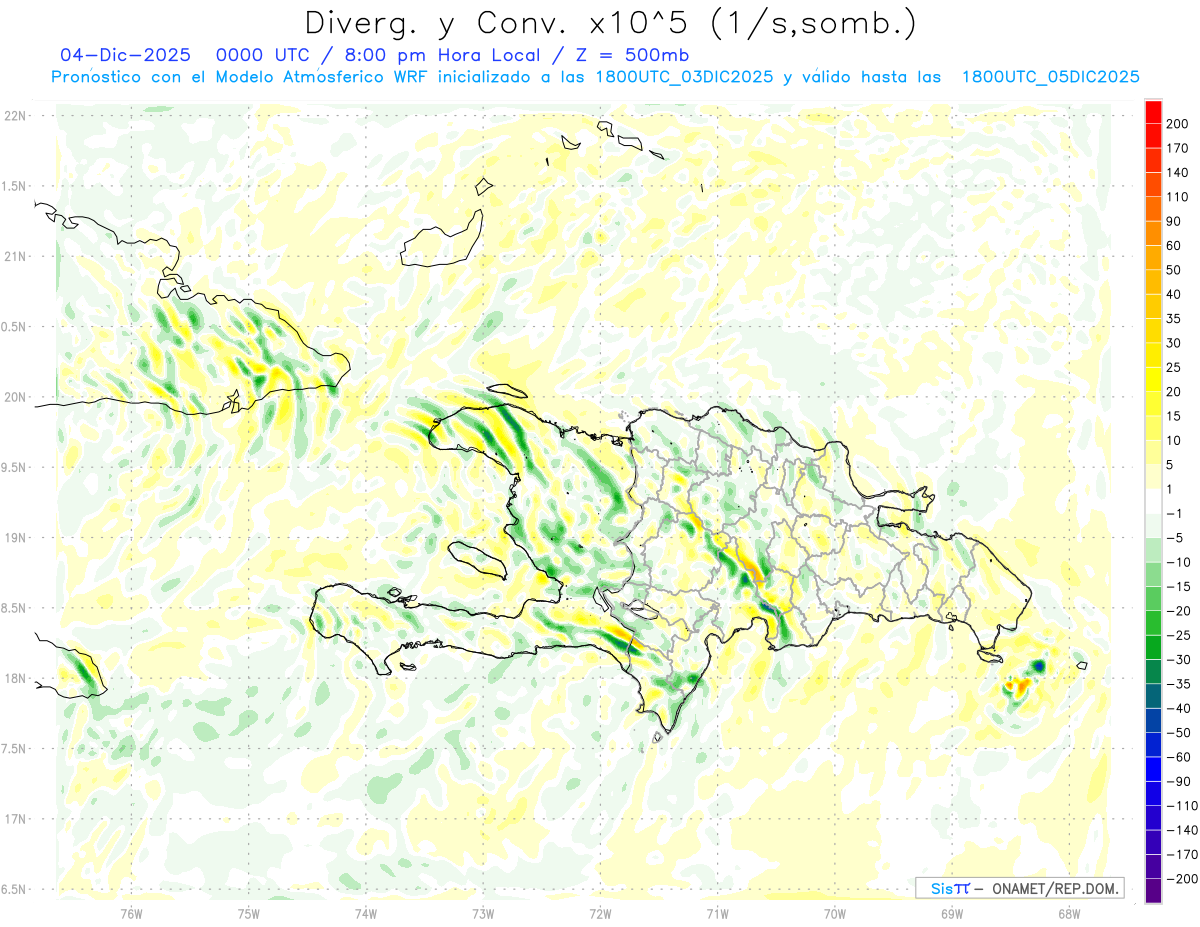Click the orange colorbar segment between 60 and 90

[x=1154, y=233]
